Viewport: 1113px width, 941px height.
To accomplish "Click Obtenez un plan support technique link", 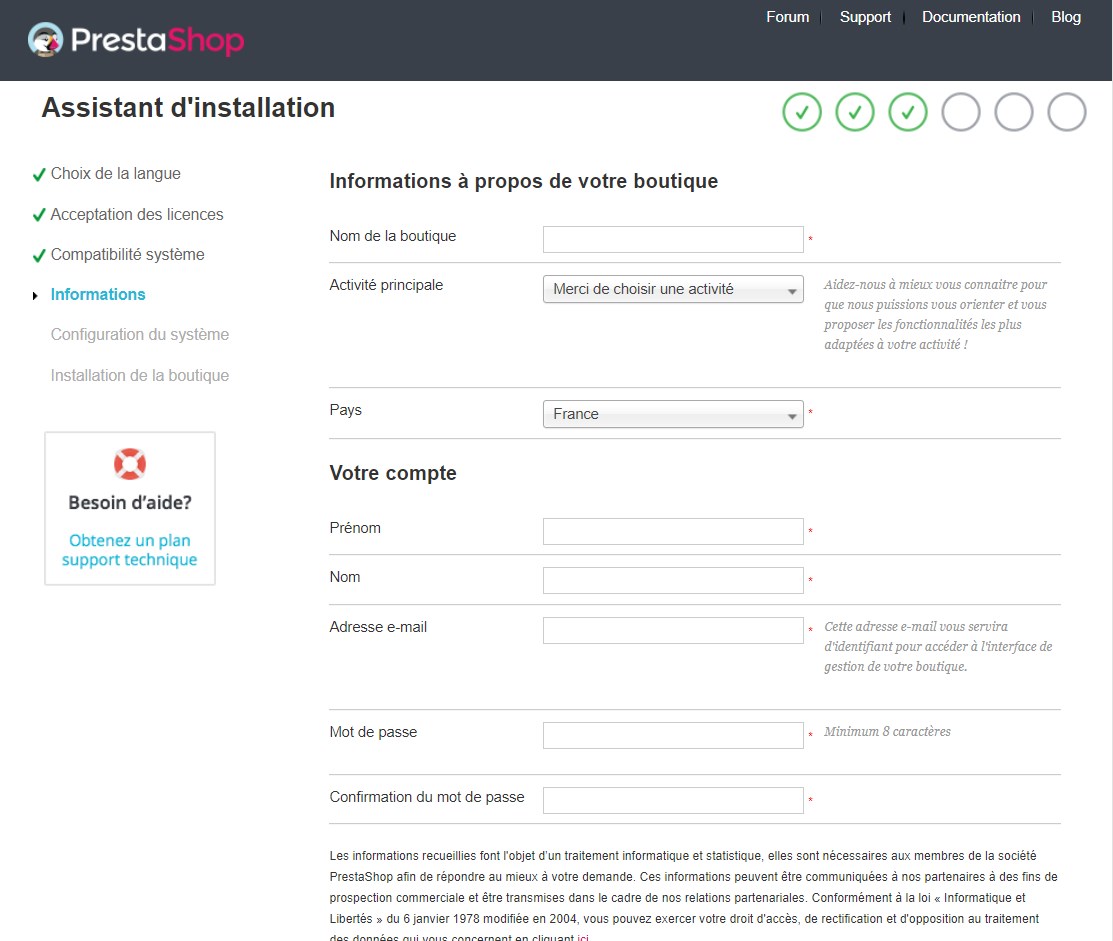I will tap(129, 550).
